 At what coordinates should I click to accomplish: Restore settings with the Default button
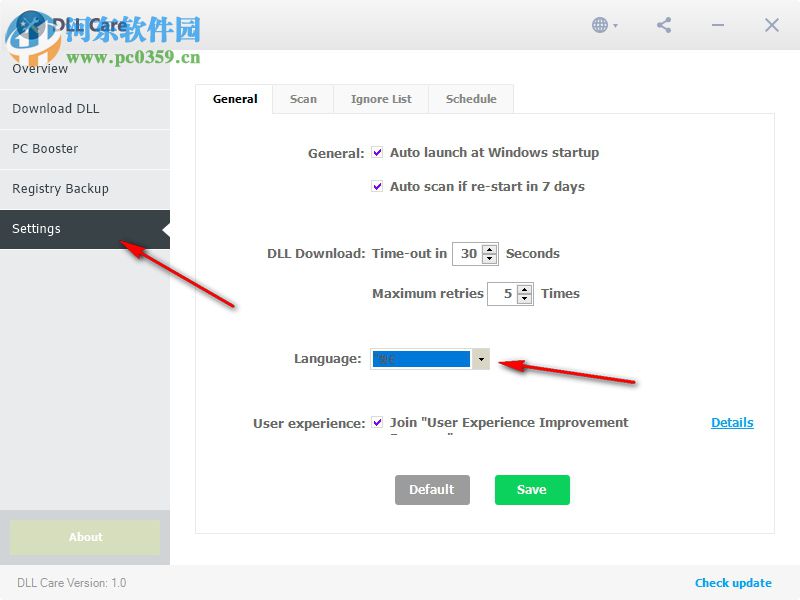432,490
